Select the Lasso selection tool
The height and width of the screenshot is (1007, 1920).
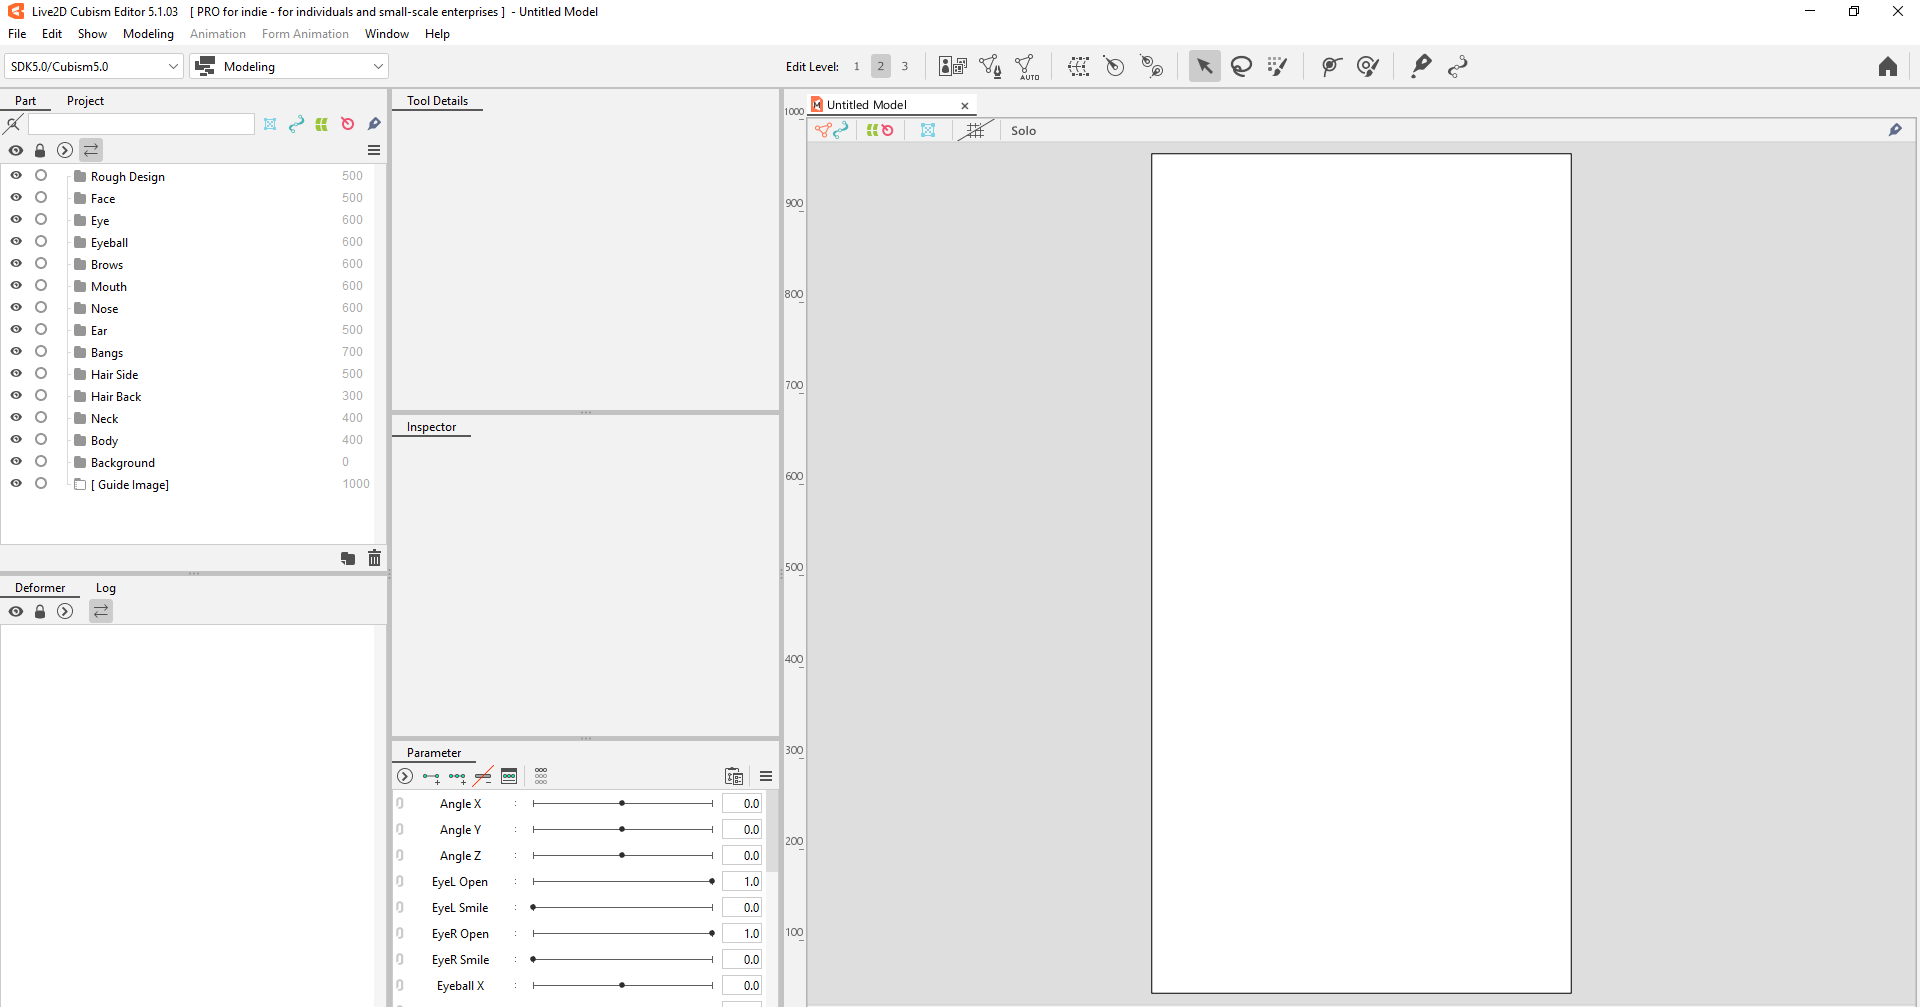click(1241, 67)
